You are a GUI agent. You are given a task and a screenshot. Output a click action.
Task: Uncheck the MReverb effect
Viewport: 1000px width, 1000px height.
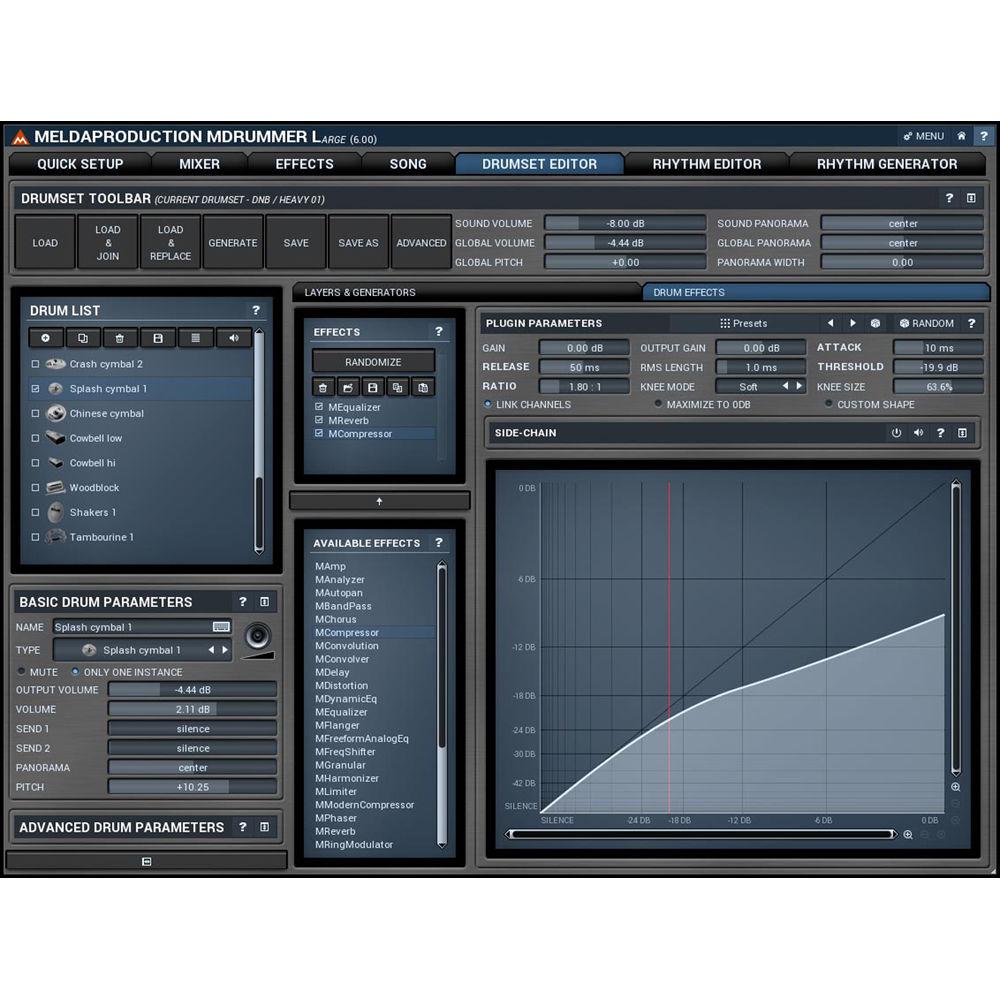pyautogui.click(x=318, y=420)
